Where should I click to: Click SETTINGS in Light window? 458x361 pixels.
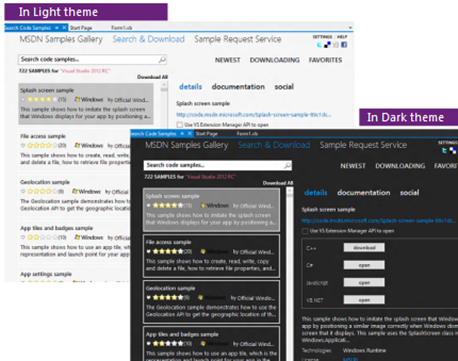322,37
